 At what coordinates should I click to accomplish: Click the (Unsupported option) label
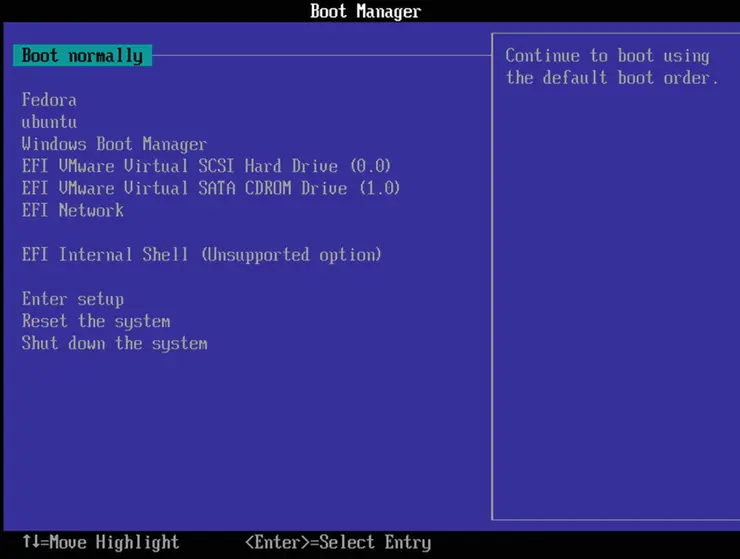point(291,255)
